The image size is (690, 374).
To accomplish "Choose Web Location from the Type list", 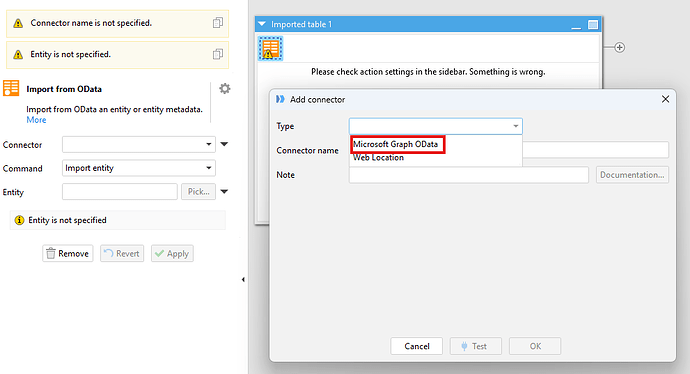I will [378, 158].
